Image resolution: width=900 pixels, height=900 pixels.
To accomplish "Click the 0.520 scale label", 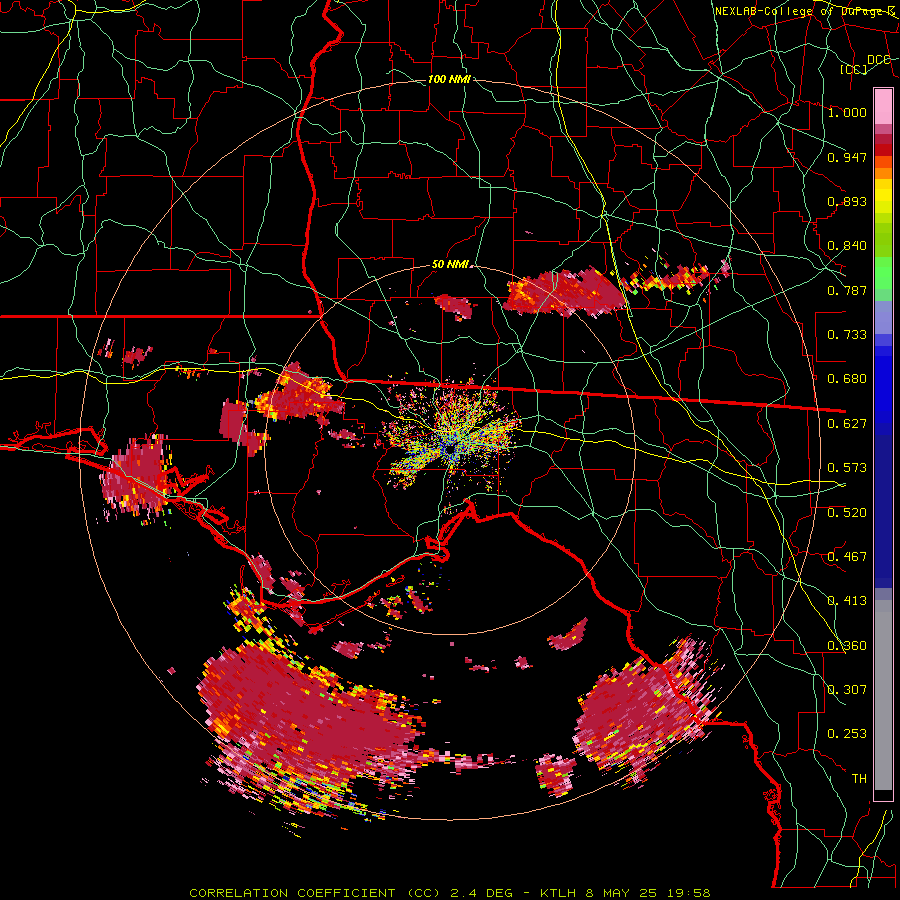I will pos(847,513).
